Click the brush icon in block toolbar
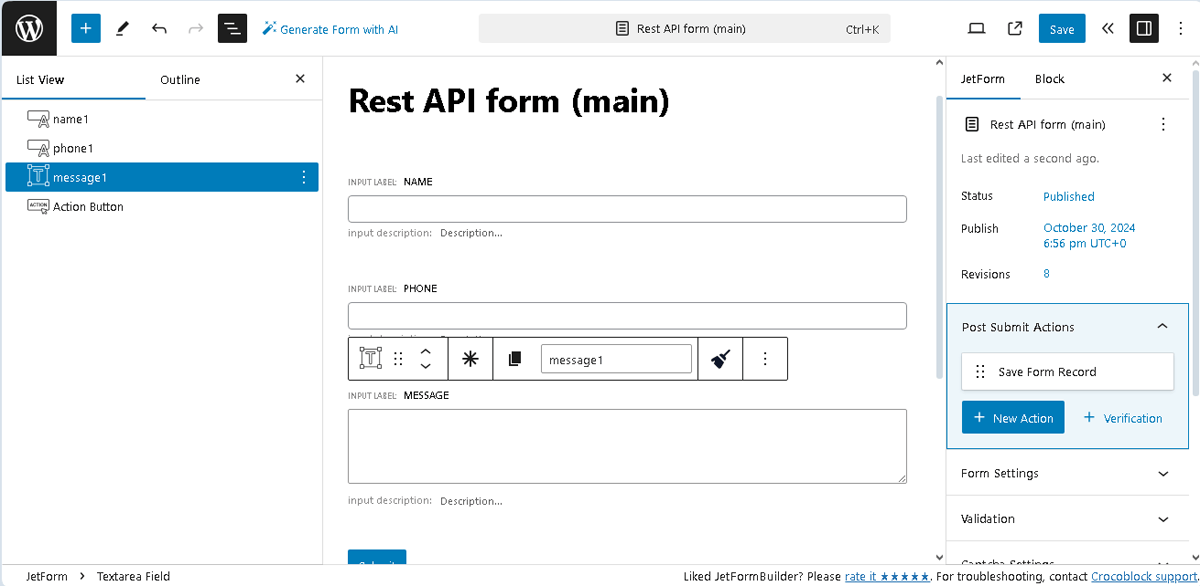1200x586 pixels. [x=720, y=359]
